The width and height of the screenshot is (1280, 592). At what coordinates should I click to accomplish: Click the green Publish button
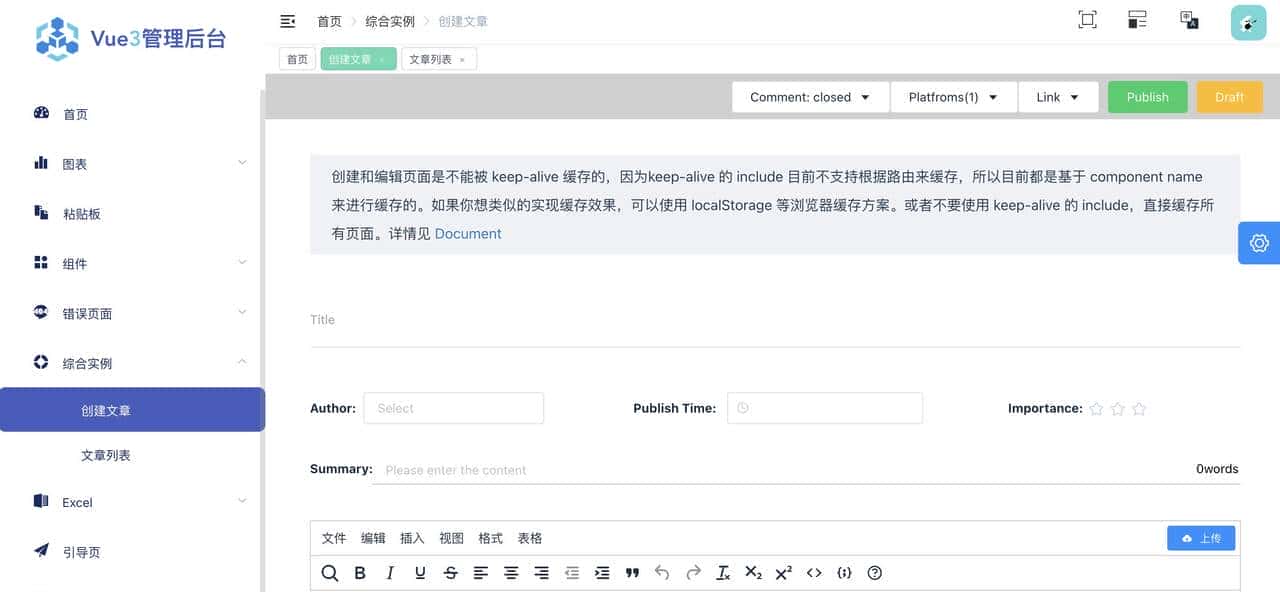(1147, 97)
